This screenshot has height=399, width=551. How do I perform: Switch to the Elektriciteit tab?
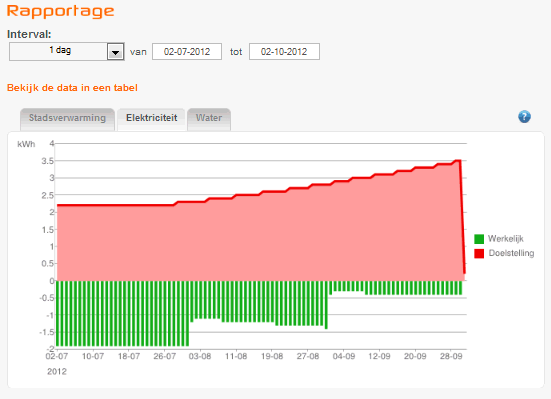(x=151, y=119)
